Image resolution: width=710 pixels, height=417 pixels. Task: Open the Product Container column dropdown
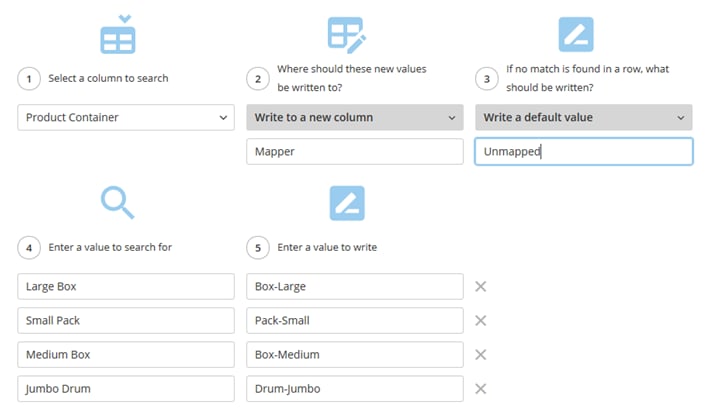tap(126, 117)
